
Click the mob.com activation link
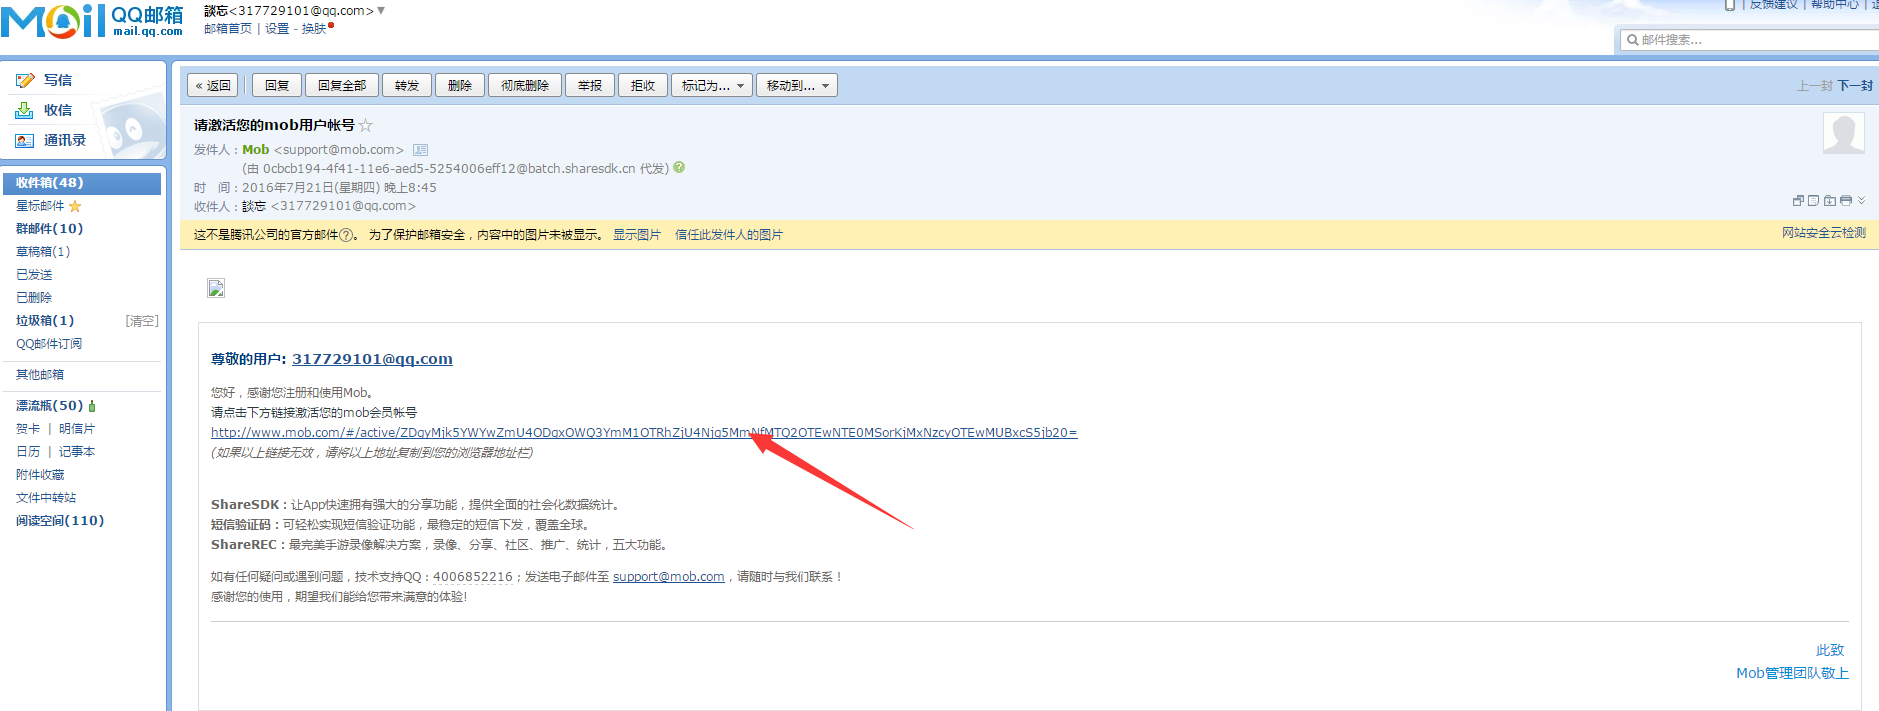(644, 433)
